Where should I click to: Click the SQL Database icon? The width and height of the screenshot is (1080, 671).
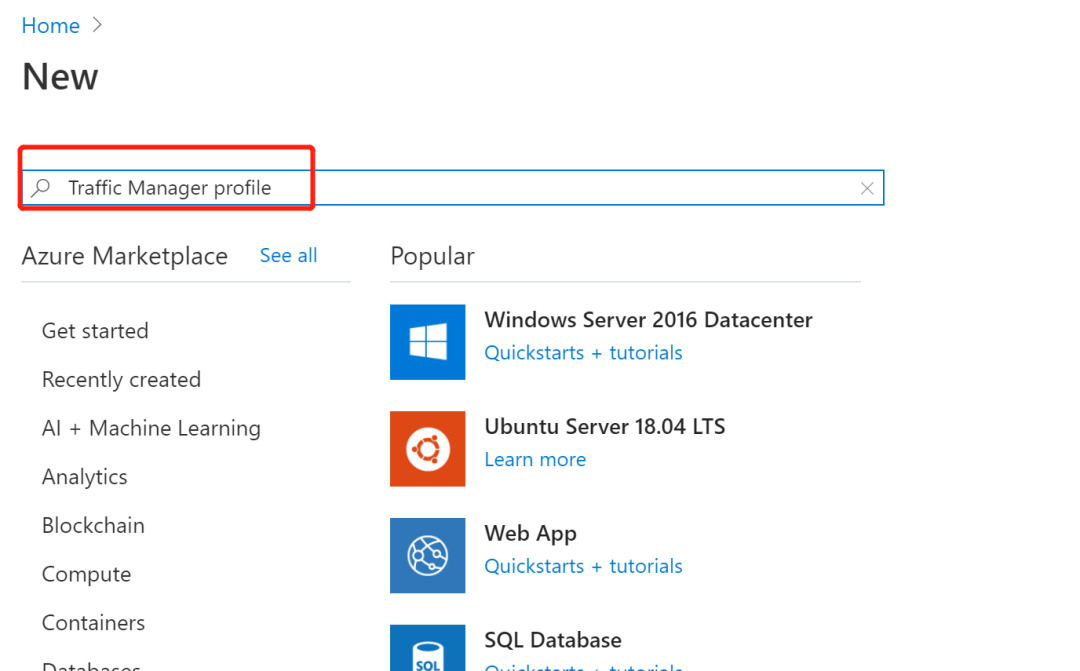tap(427, 648)
